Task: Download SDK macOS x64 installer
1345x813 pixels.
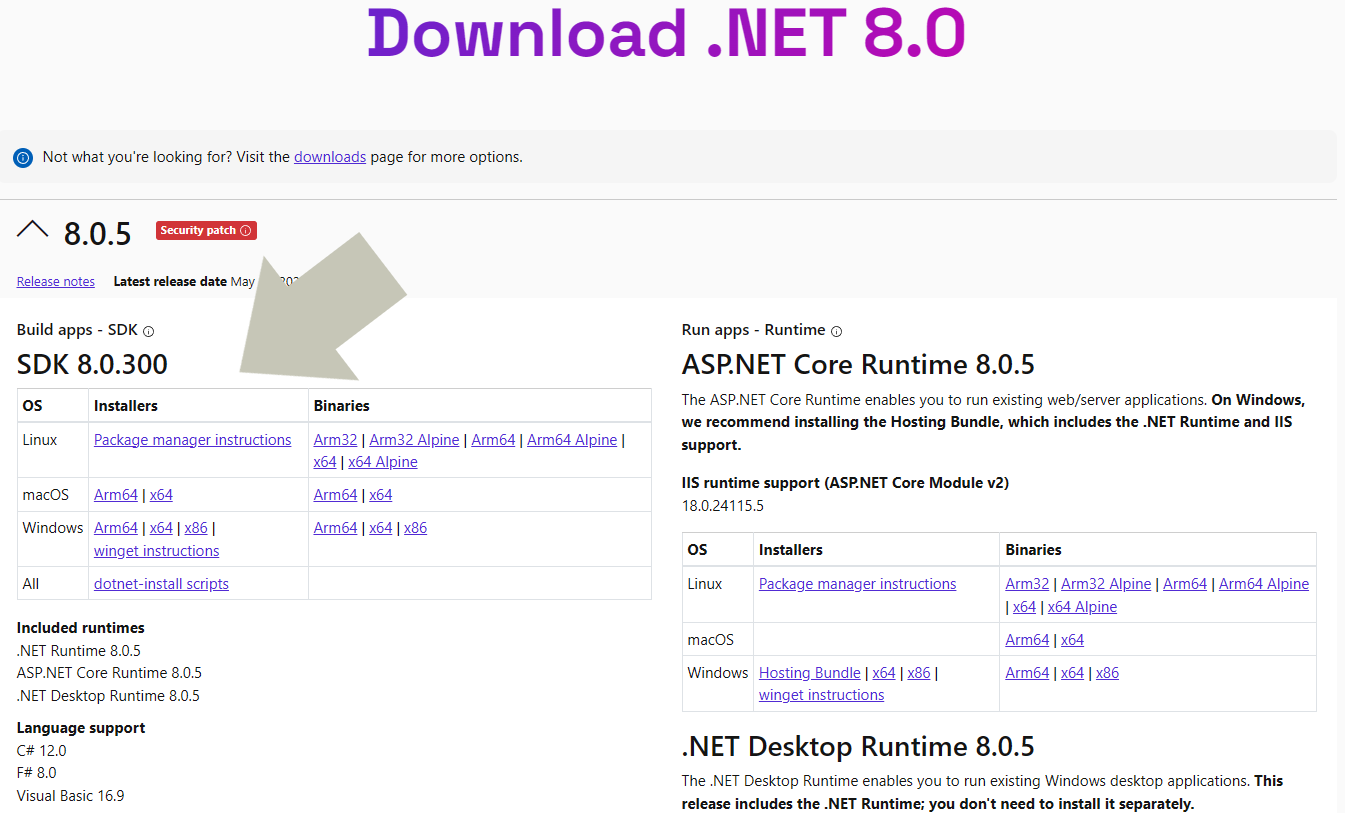Action: pyautogui.click(x=161, y=495)
